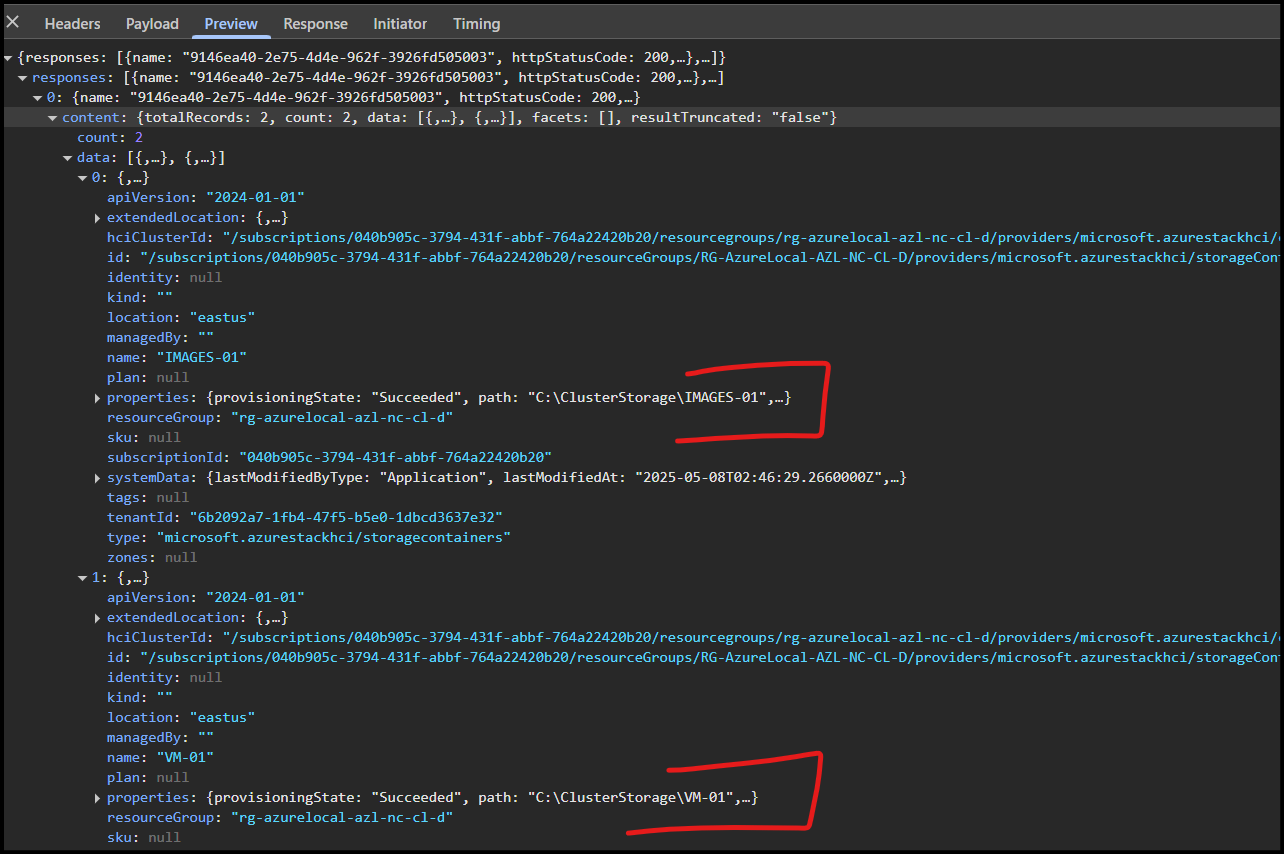The height and width of the screenshot is (854, 1284).
Task: Collapse the response item 0 node
Action: [38, 98]
